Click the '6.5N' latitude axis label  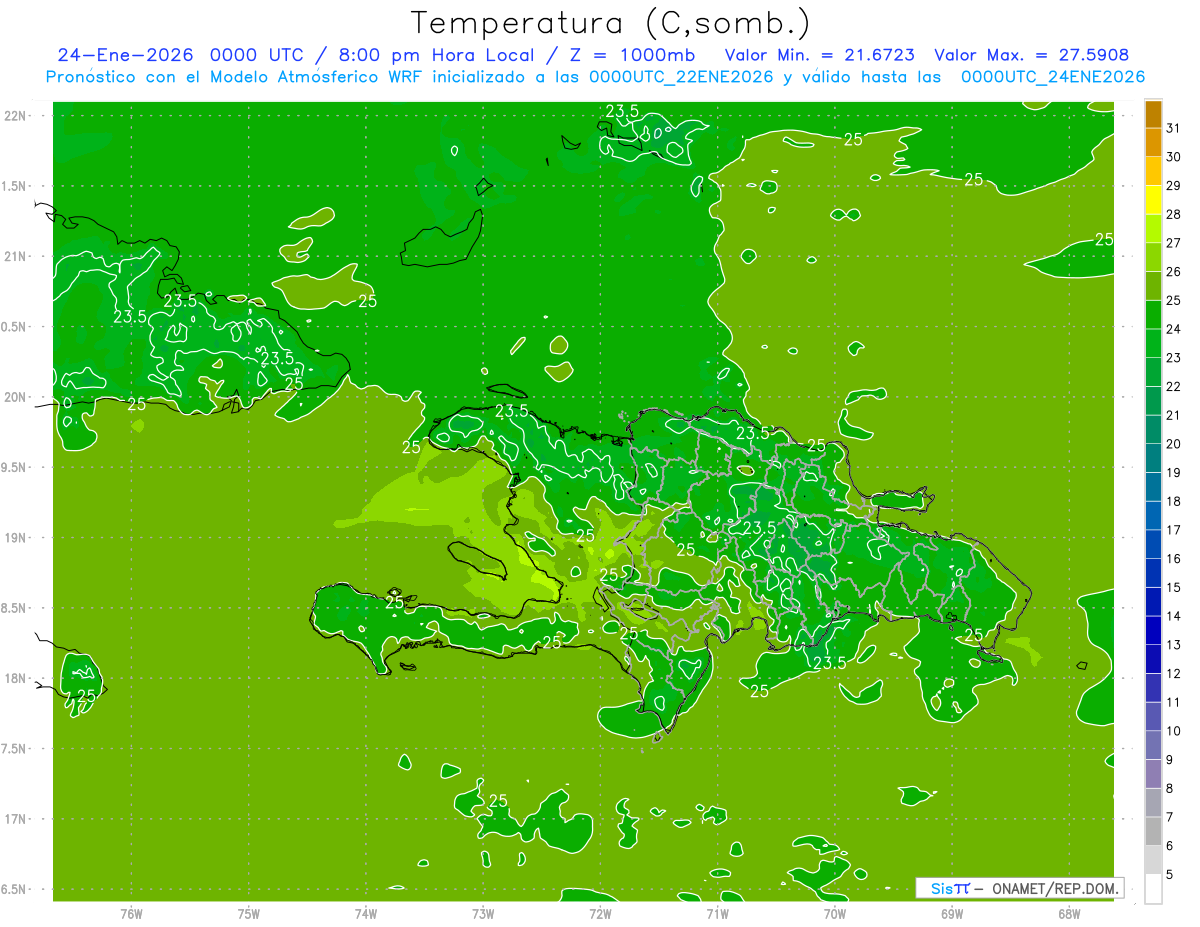pyautogui.click(x=14, y=889)
